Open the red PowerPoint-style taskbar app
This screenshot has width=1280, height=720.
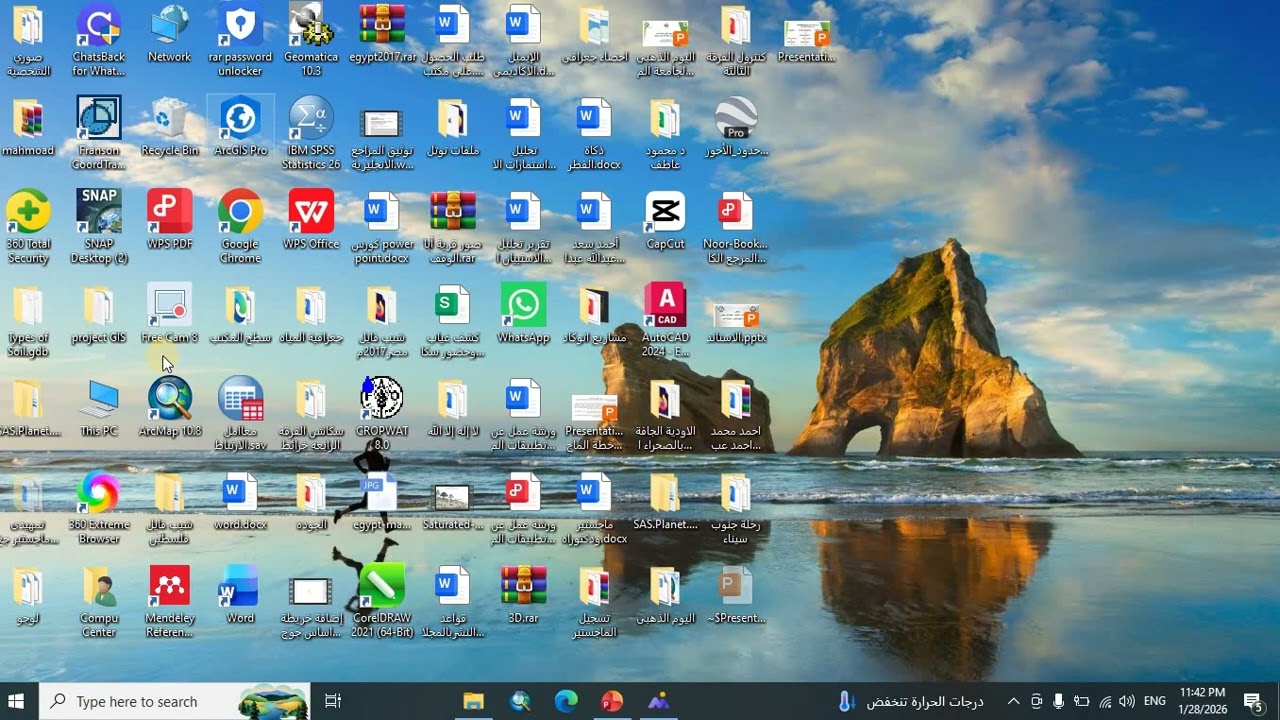612,701
